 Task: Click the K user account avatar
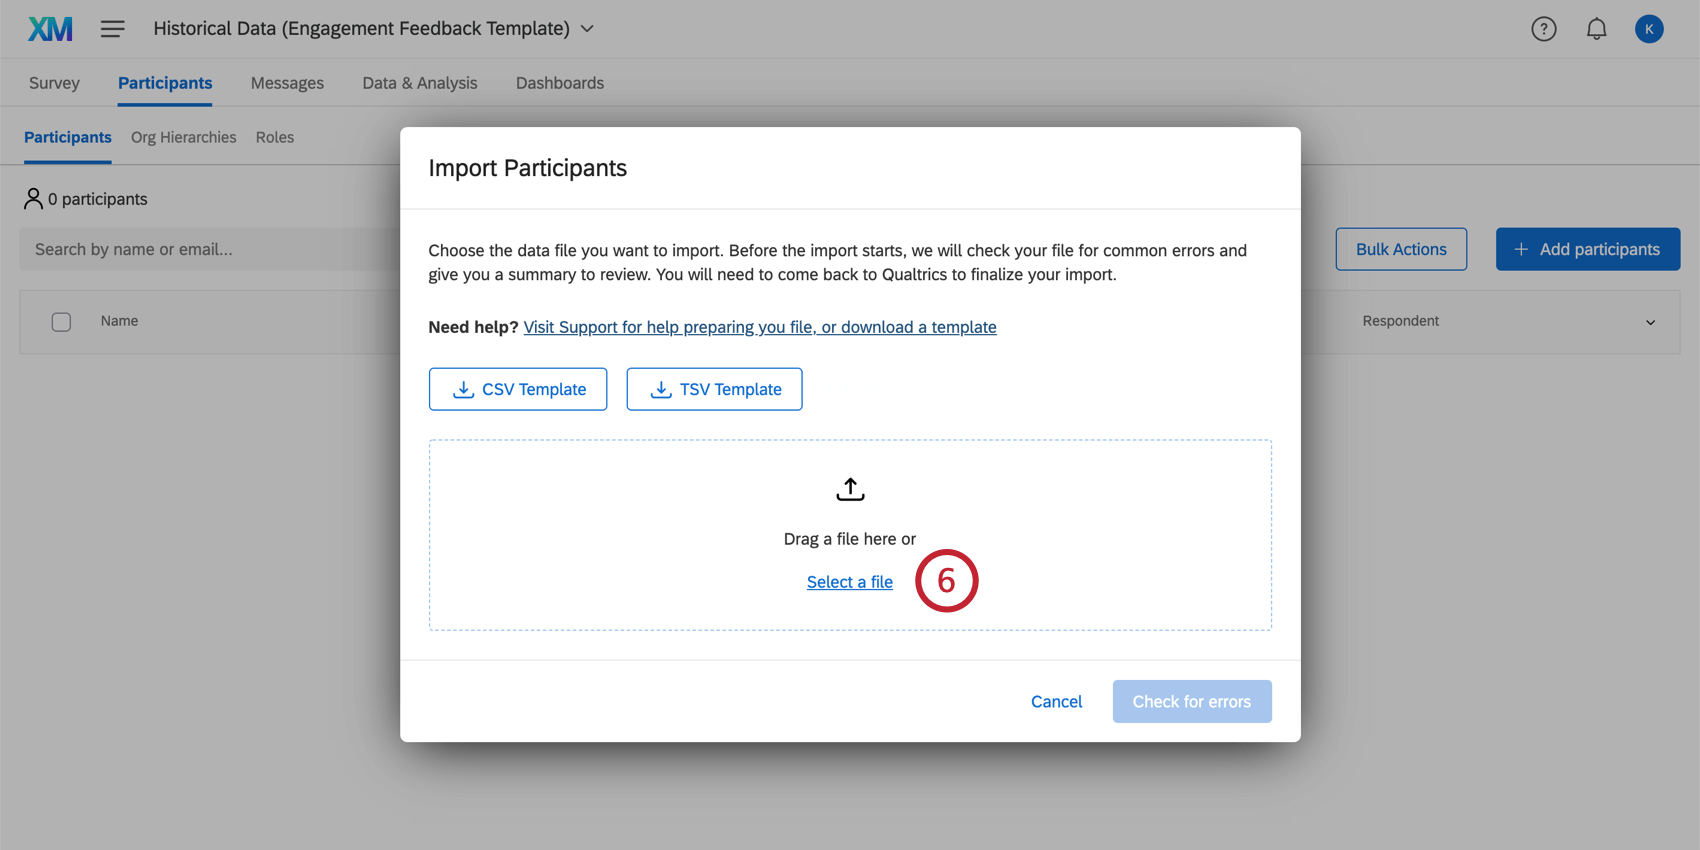tap(1648, 29)
